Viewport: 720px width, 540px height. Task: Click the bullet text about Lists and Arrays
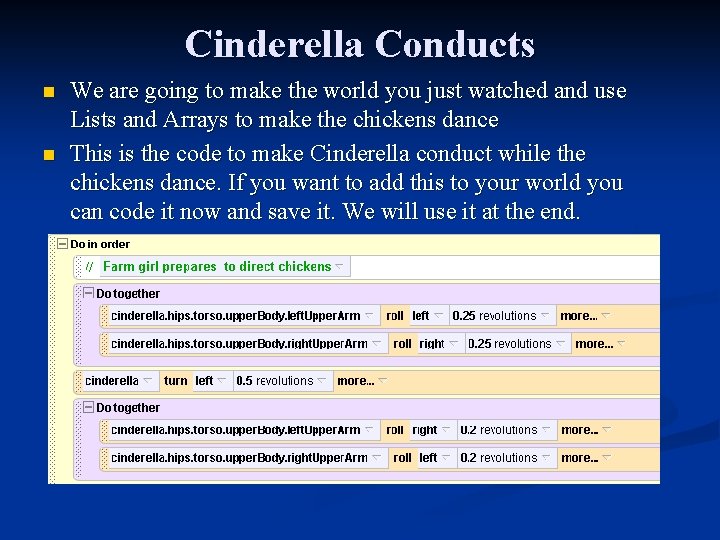point(348,105)
